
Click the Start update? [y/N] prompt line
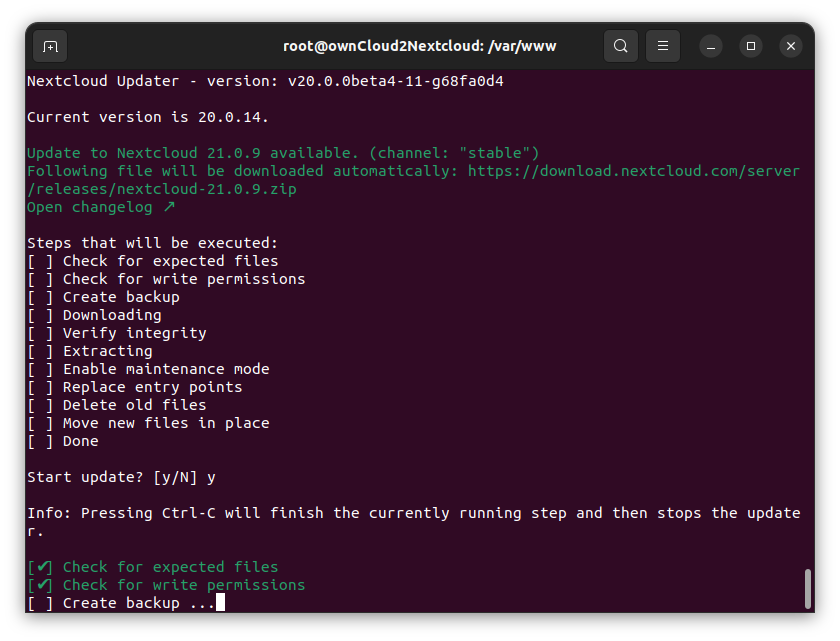tap(122, 477)
